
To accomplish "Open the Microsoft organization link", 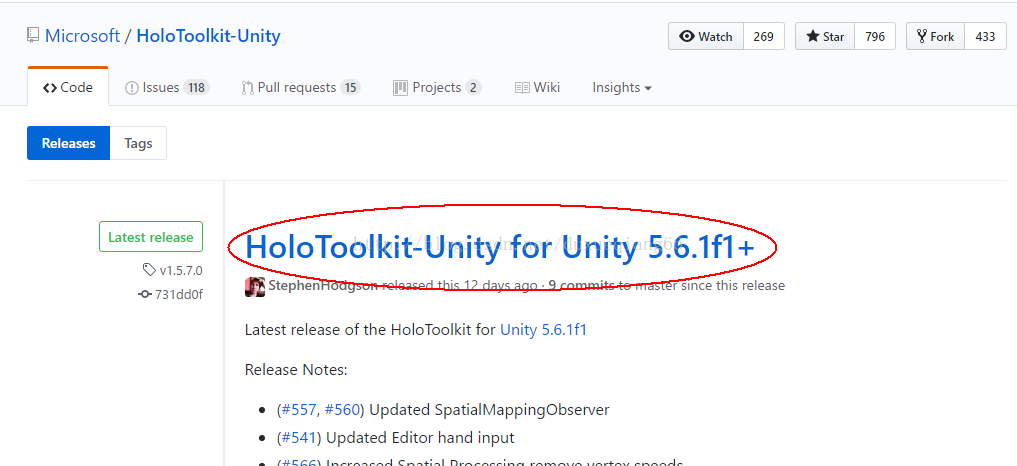I will (x=82, y=36).
